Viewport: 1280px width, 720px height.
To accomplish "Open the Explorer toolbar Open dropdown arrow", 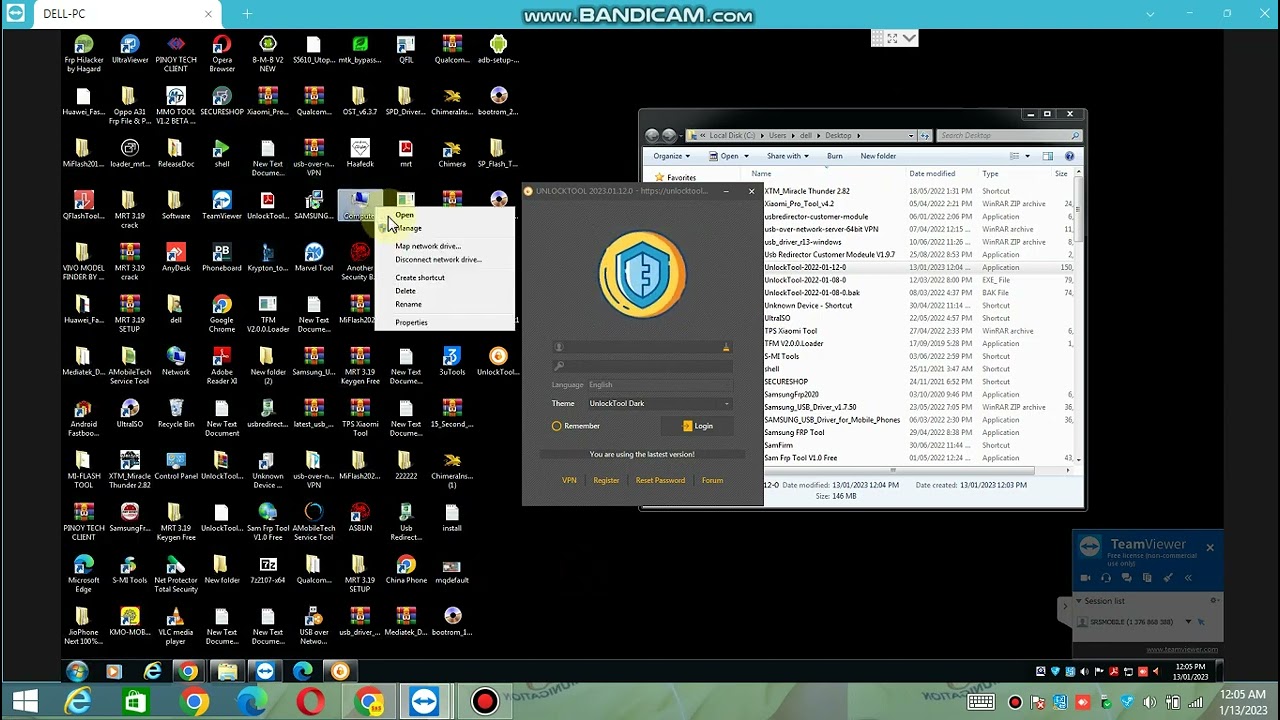I will click(746, 156).
